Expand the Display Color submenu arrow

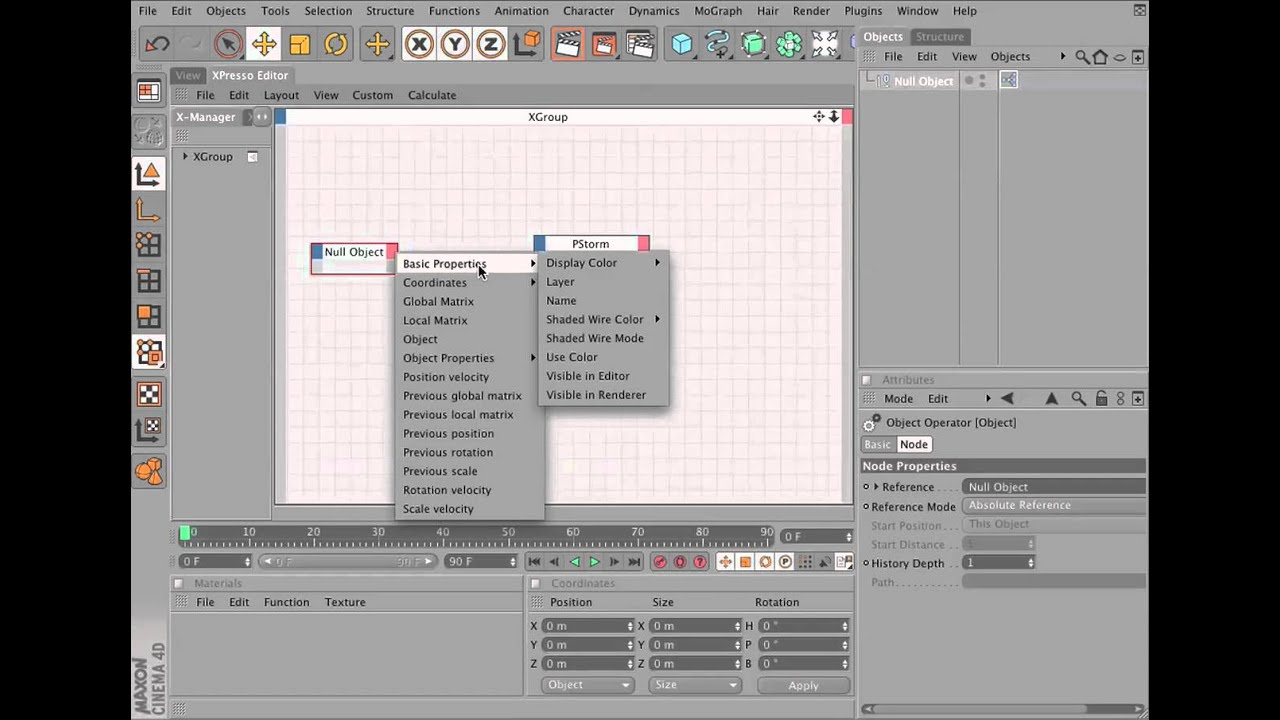tap(658, 263)
